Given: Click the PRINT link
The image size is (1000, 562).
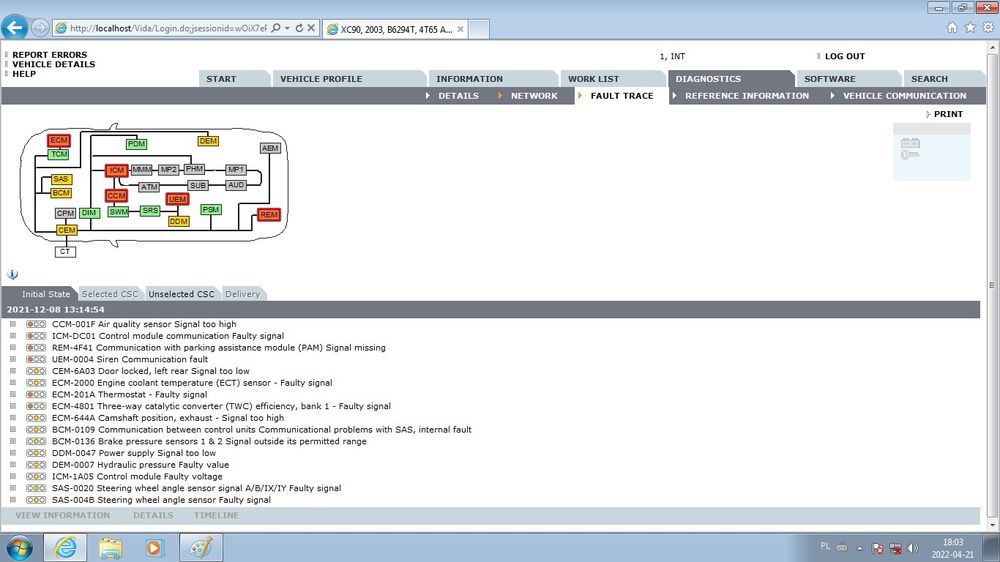Looking at the screenshot, I should click(x=948, y=114).
